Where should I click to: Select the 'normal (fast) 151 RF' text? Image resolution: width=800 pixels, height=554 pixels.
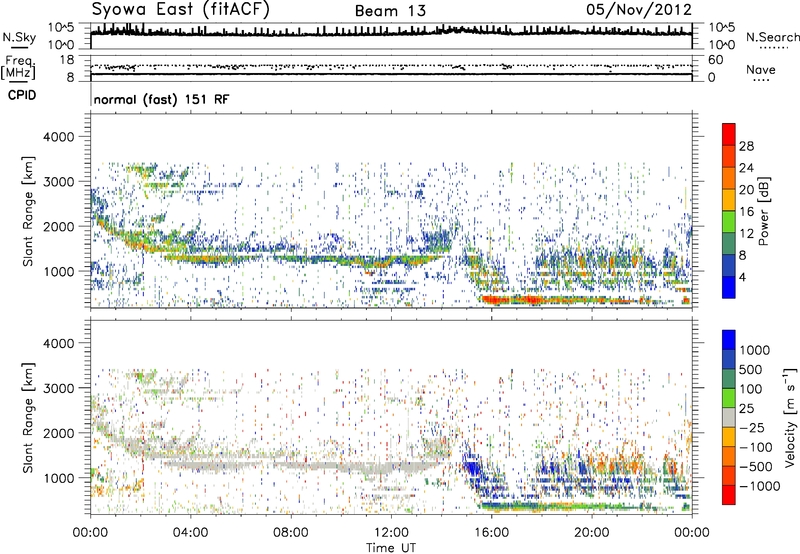[x=161, y=99]
